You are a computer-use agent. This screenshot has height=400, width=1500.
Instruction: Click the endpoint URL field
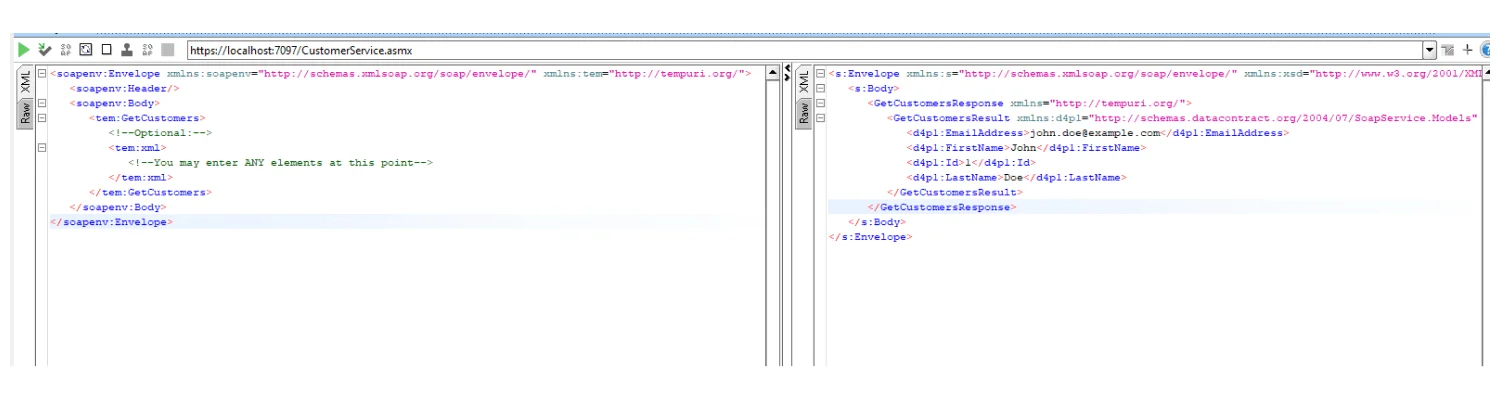(x=804, y=50)
